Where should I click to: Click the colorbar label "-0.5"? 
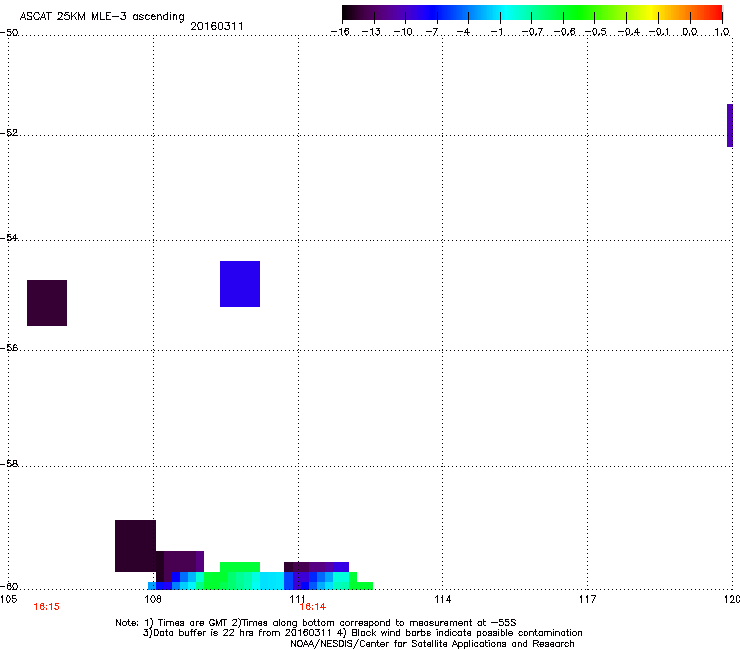click(x=596, y=32)
